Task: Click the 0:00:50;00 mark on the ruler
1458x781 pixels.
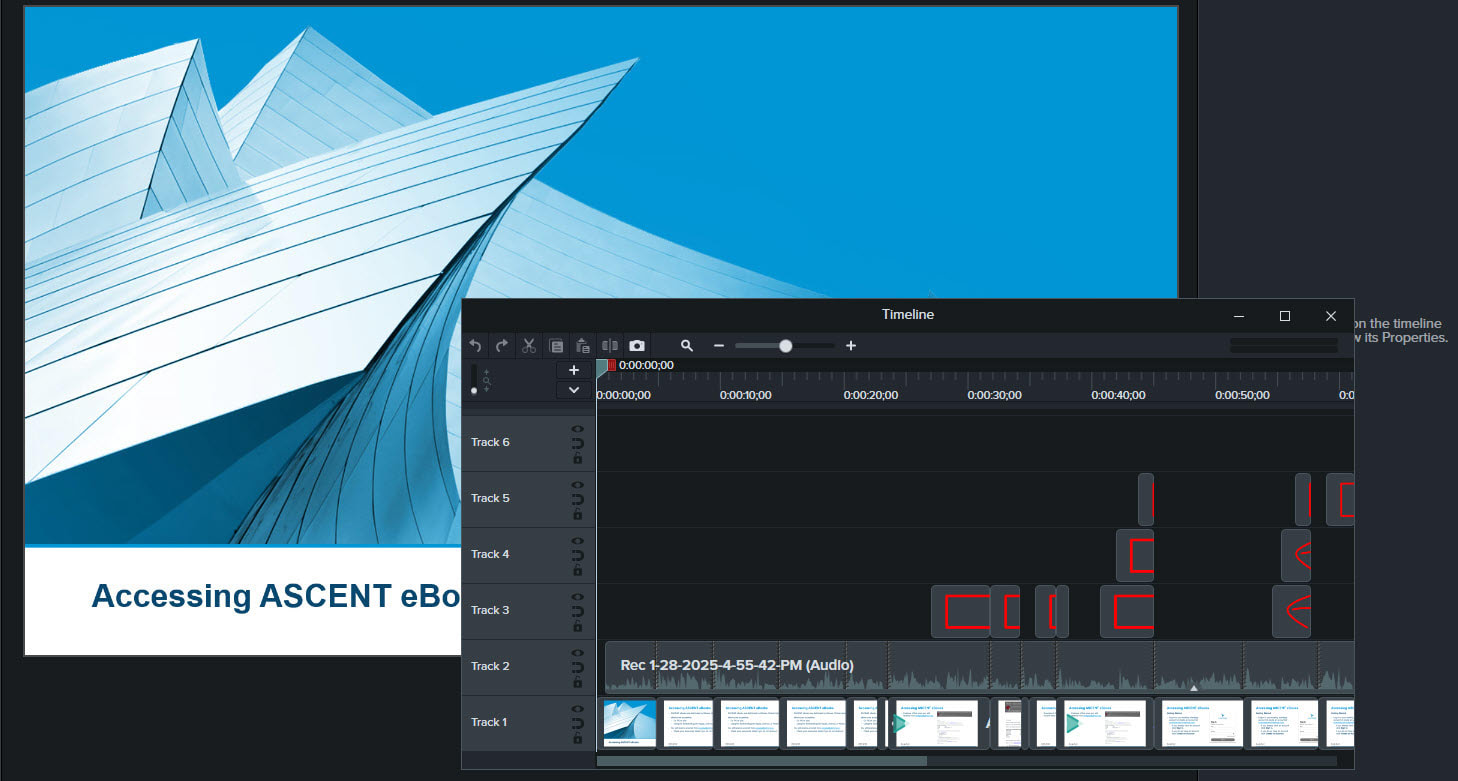Action: pos(1242,395)
